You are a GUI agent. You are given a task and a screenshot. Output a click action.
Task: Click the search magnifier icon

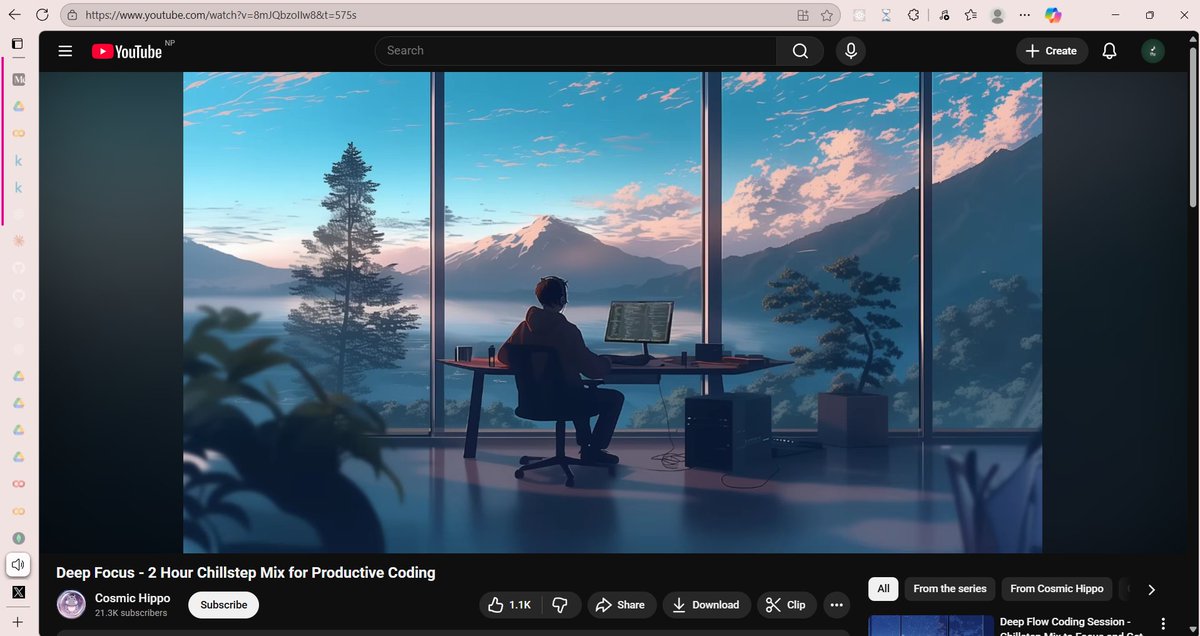[x=799, y=50]
